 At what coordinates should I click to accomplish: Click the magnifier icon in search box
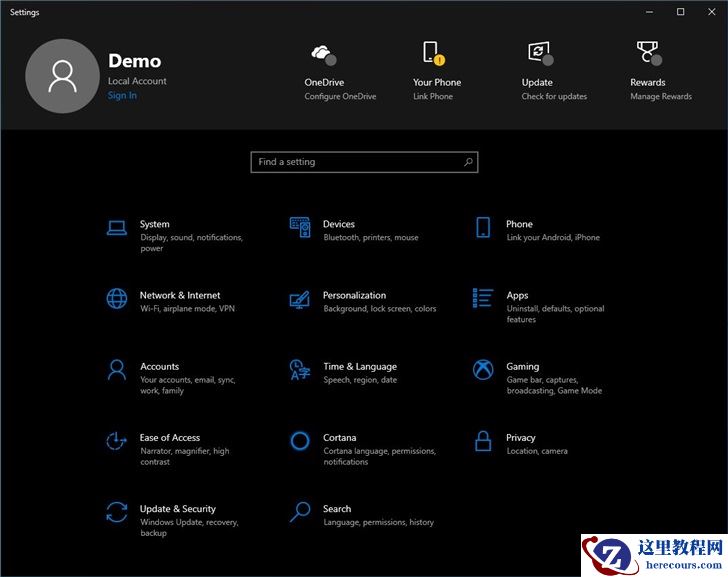point(468,162)
